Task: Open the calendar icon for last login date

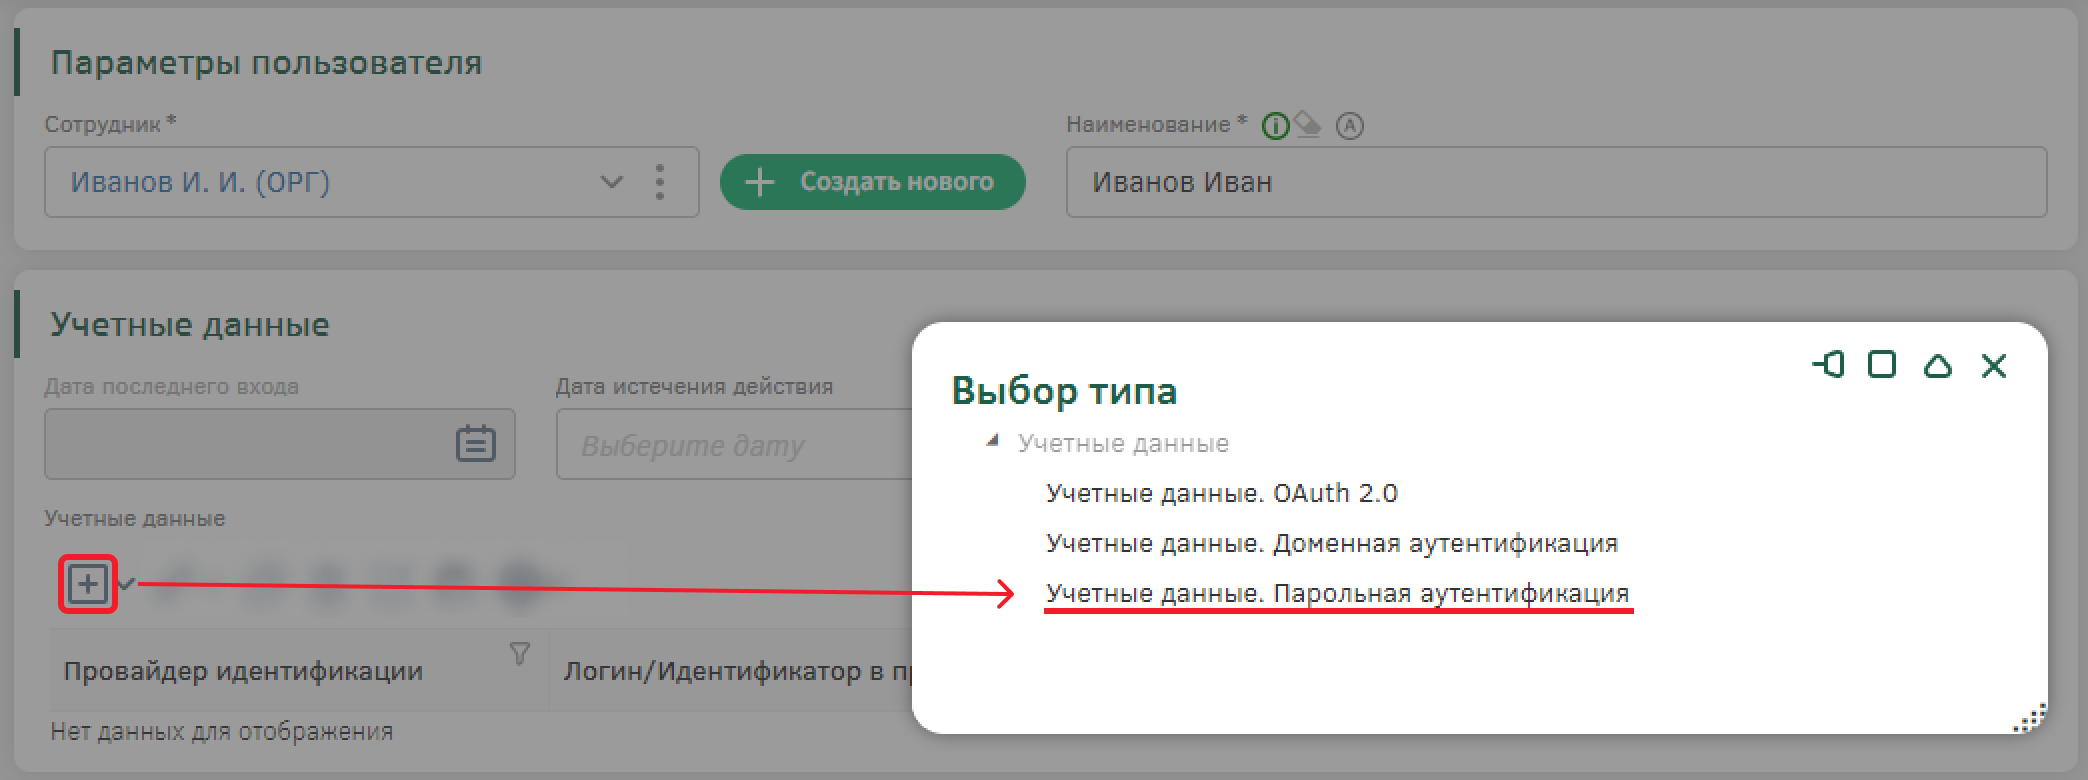Action: [475, 443]
